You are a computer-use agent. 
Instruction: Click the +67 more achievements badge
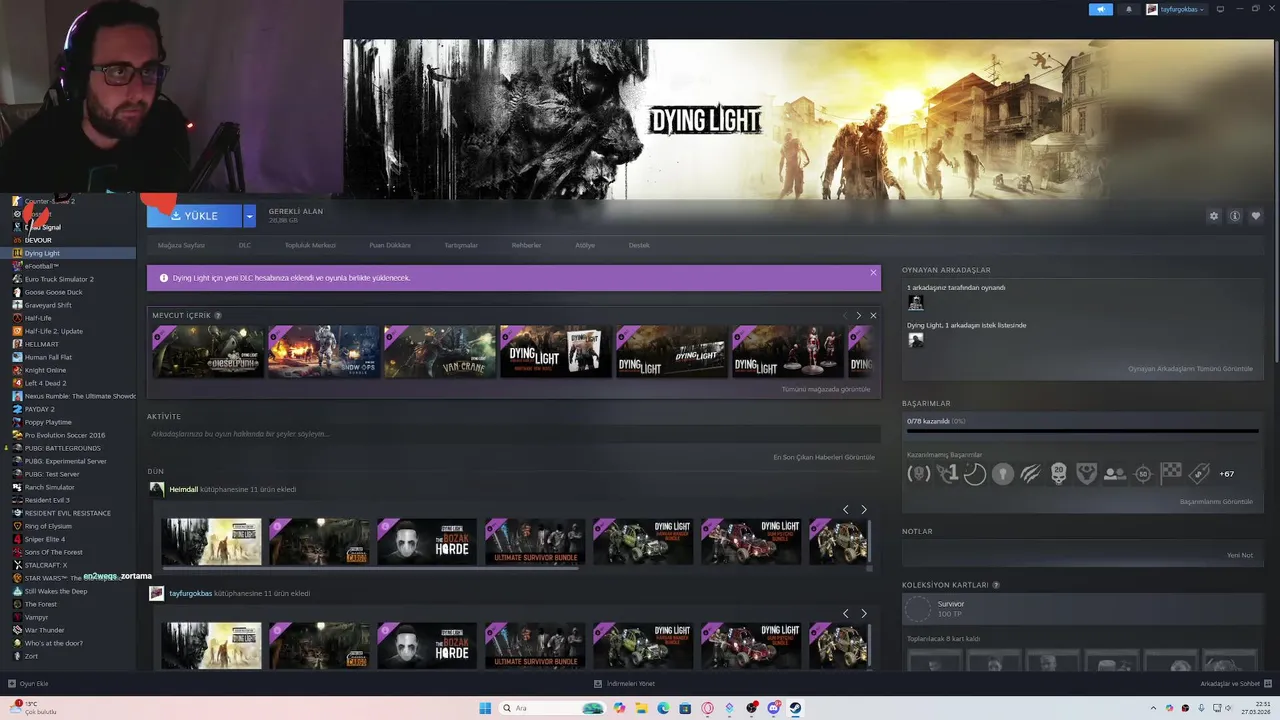1227,474
